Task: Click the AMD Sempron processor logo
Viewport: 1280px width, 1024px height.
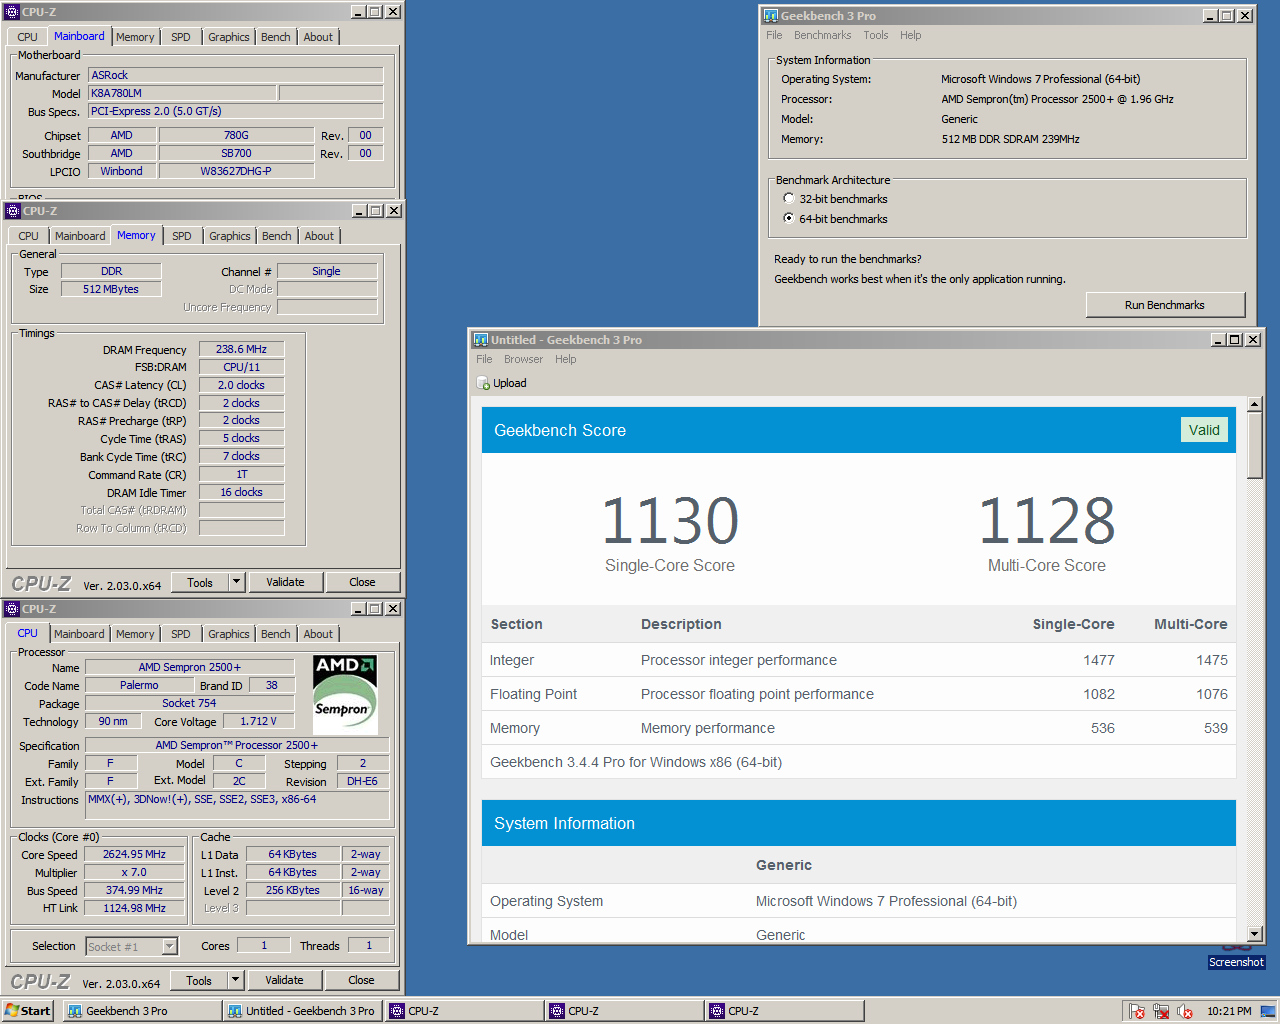Action: pyautogui.click(x=345, y=693)
